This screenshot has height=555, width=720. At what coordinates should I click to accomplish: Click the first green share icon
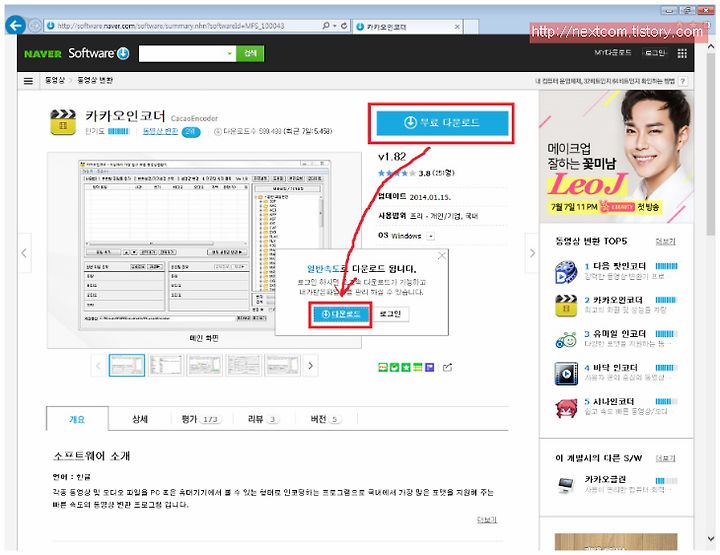pos(383,367)
